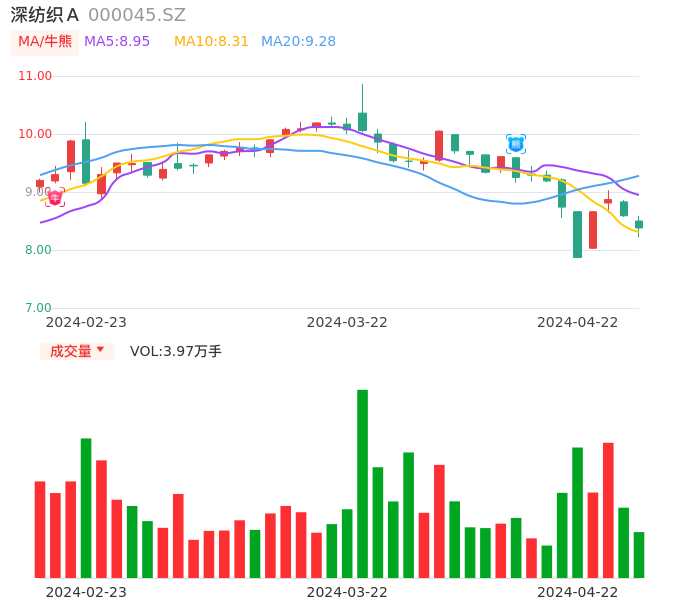Click the tallest green volume bar

362,483
